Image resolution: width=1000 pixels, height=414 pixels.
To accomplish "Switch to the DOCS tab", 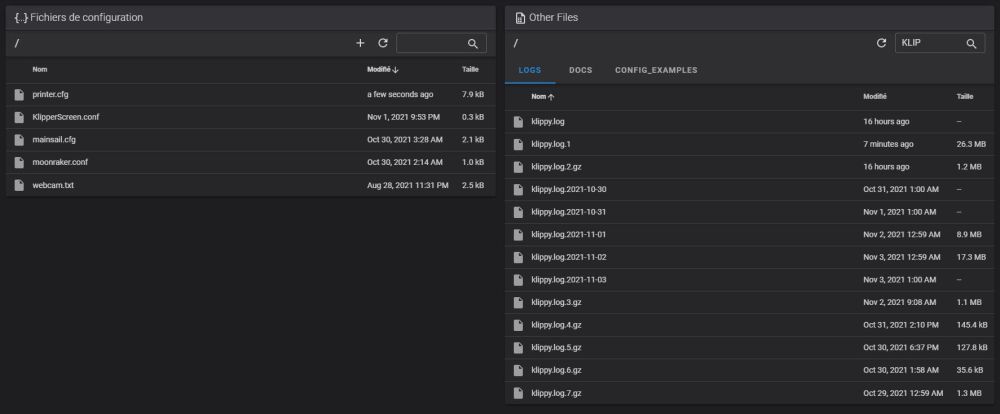I will click(580, 70).
